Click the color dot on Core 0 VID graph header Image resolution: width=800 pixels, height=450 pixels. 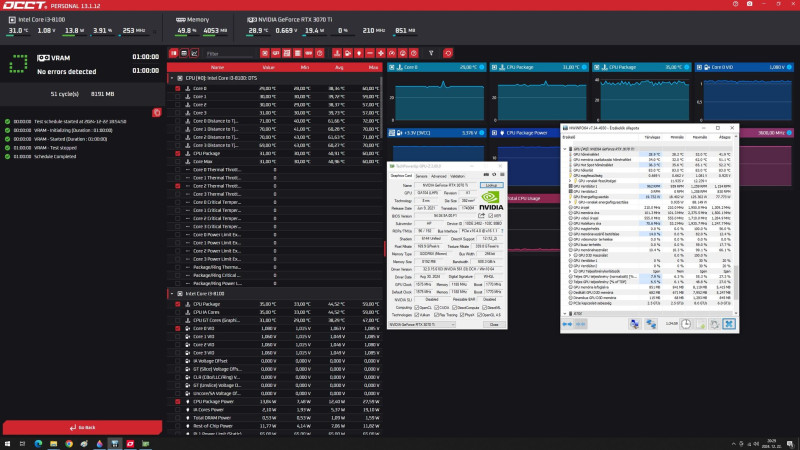(x=789, y=67)
